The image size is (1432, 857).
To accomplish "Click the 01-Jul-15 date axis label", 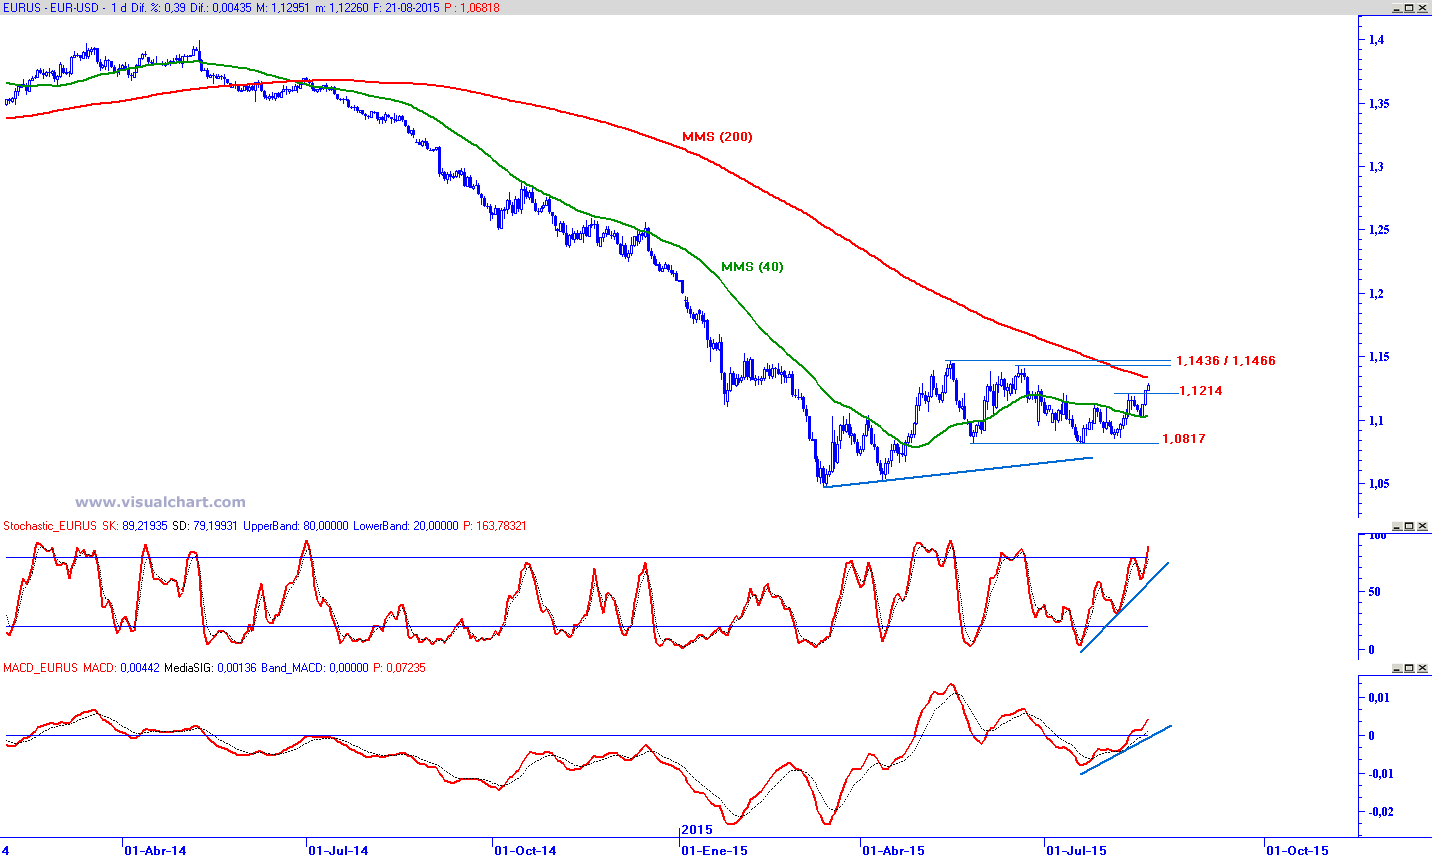I will [x=1077, y=850].
